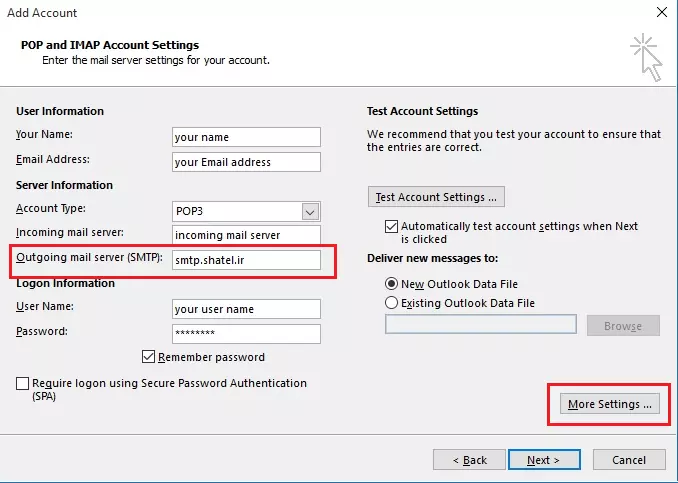Viewport: 678px width, 483px height.
Task: Click the Test Account Settings button
Action: [436, 197]
